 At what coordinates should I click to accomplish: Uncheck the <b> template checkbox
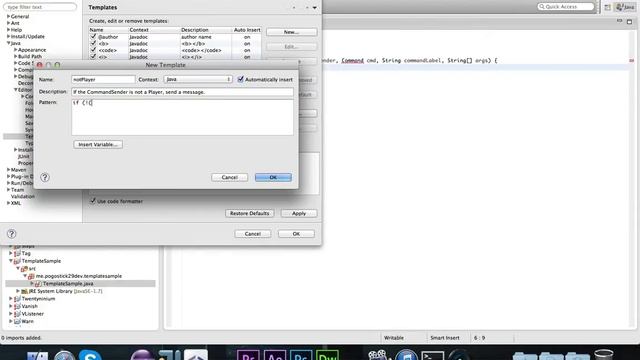click(x=93, y=43)
